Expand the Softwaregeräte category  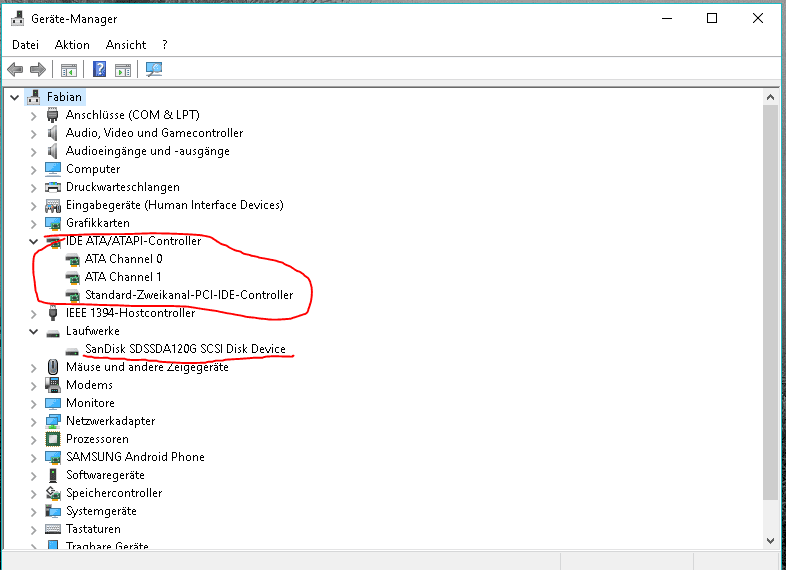click(34, 476)
